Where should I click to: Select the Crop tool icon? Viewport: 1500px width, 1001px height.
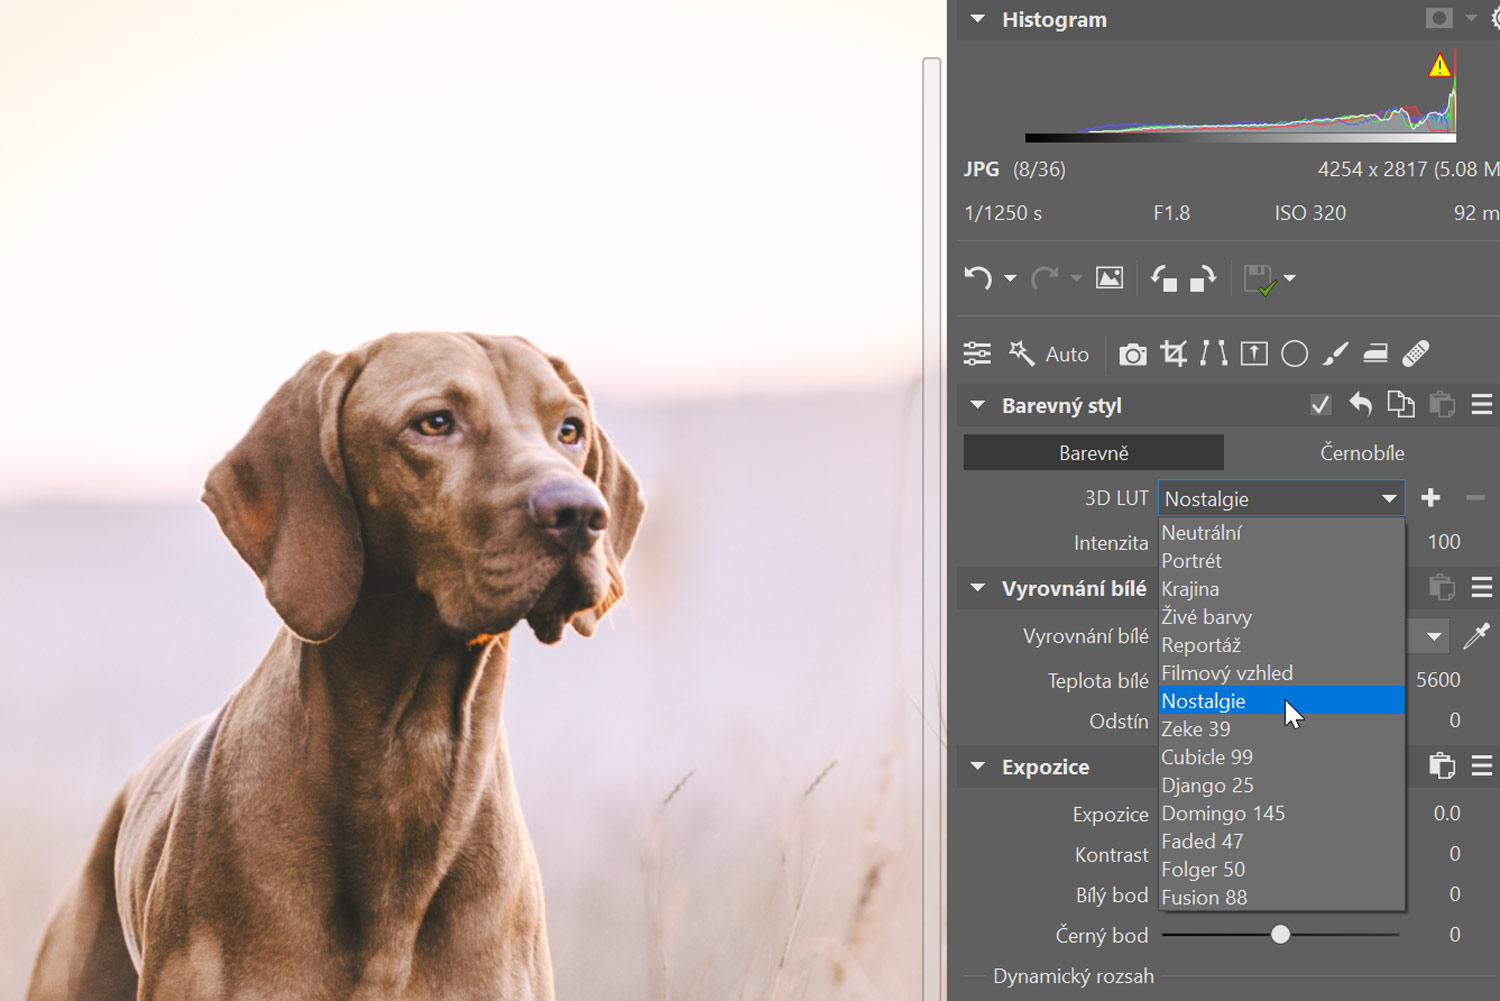(1173, 354)
